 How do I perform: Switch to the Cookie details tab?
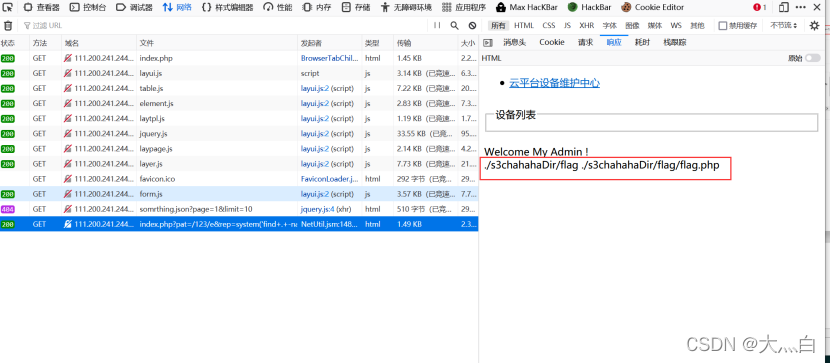[552, 43]
